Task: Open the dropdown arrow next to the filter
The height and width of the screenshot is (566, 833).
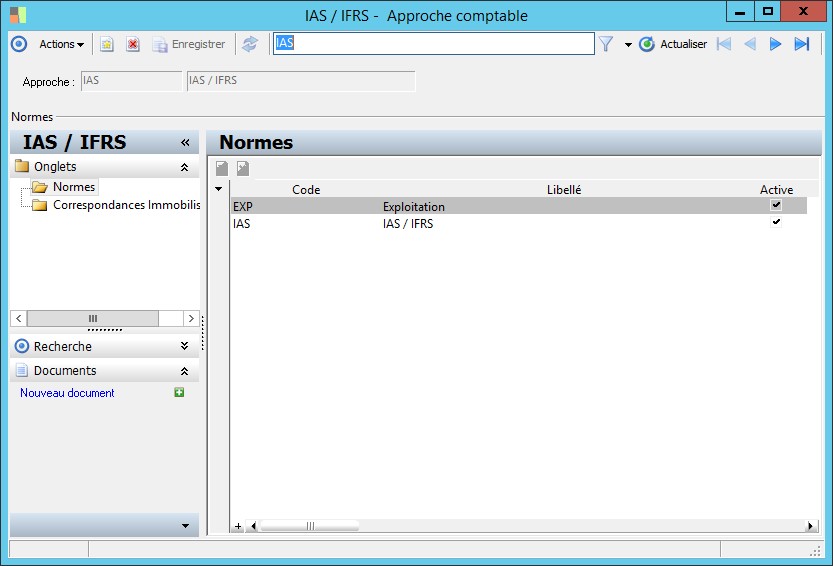Action: [x=628, y=45]
